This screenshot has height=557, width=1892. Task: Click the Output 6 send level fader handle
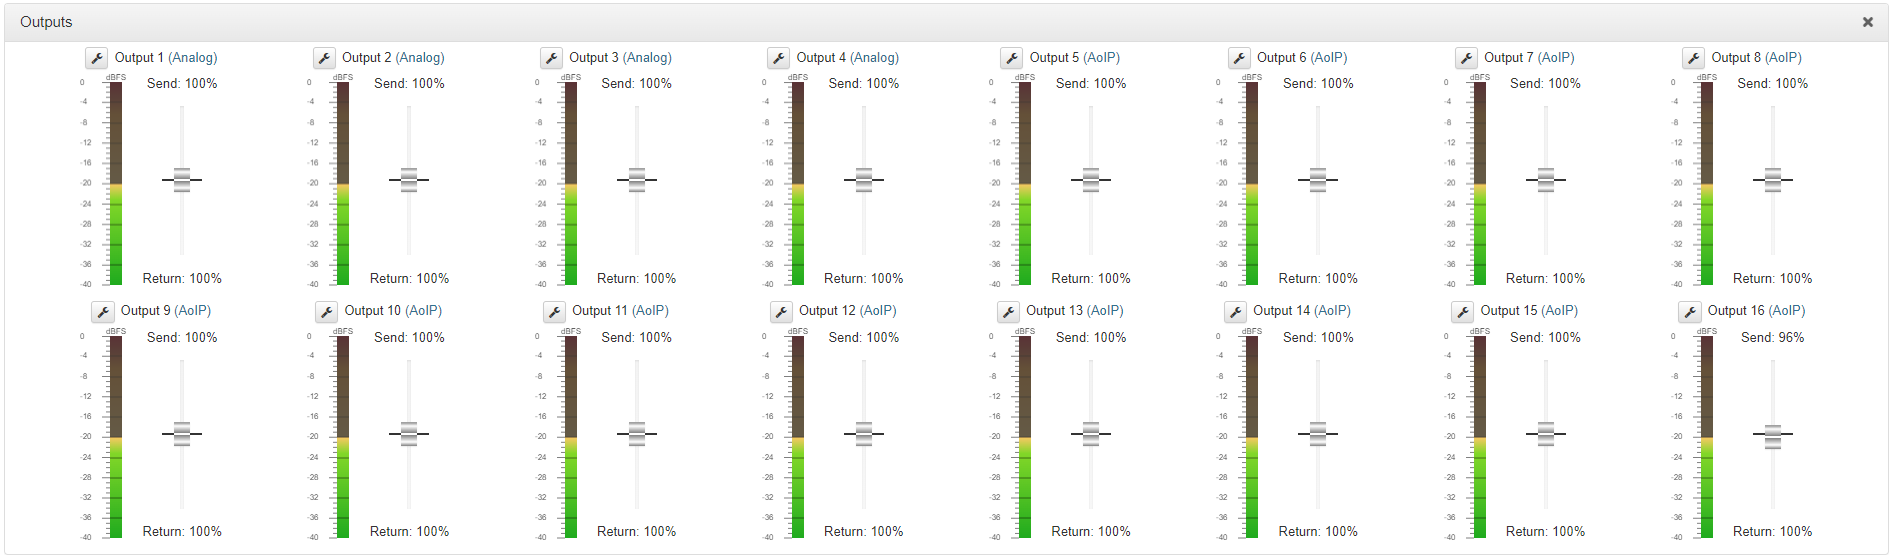(1318, 180)
